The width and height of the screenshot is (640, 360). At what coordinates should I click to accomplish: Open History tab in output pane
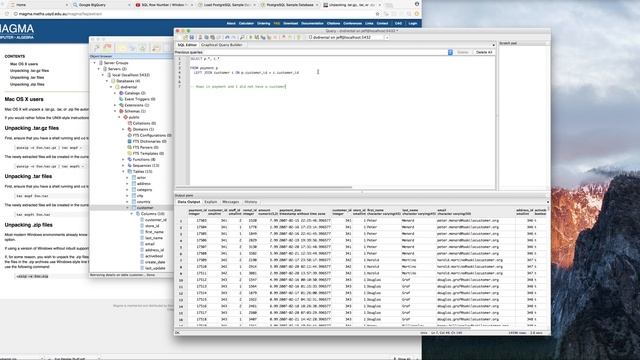pos(251,202)
